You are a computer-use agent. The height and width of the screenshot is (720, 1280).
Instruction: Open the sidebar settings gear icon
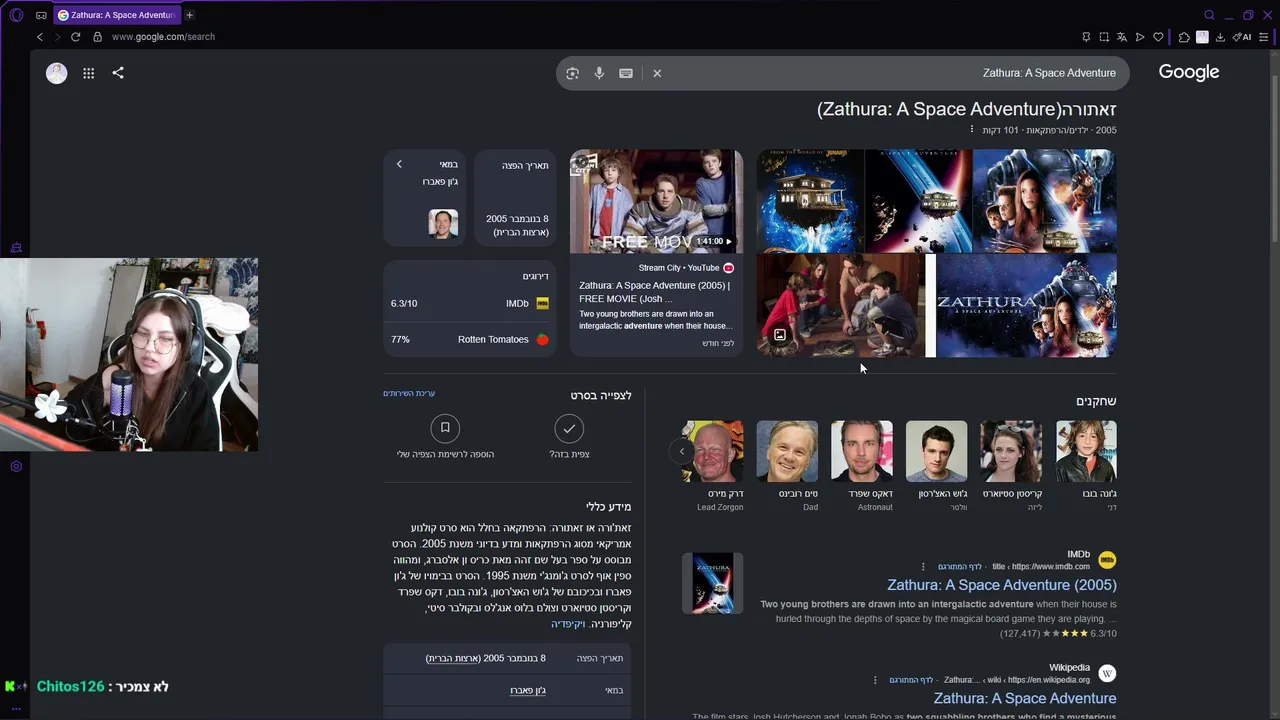16,466
